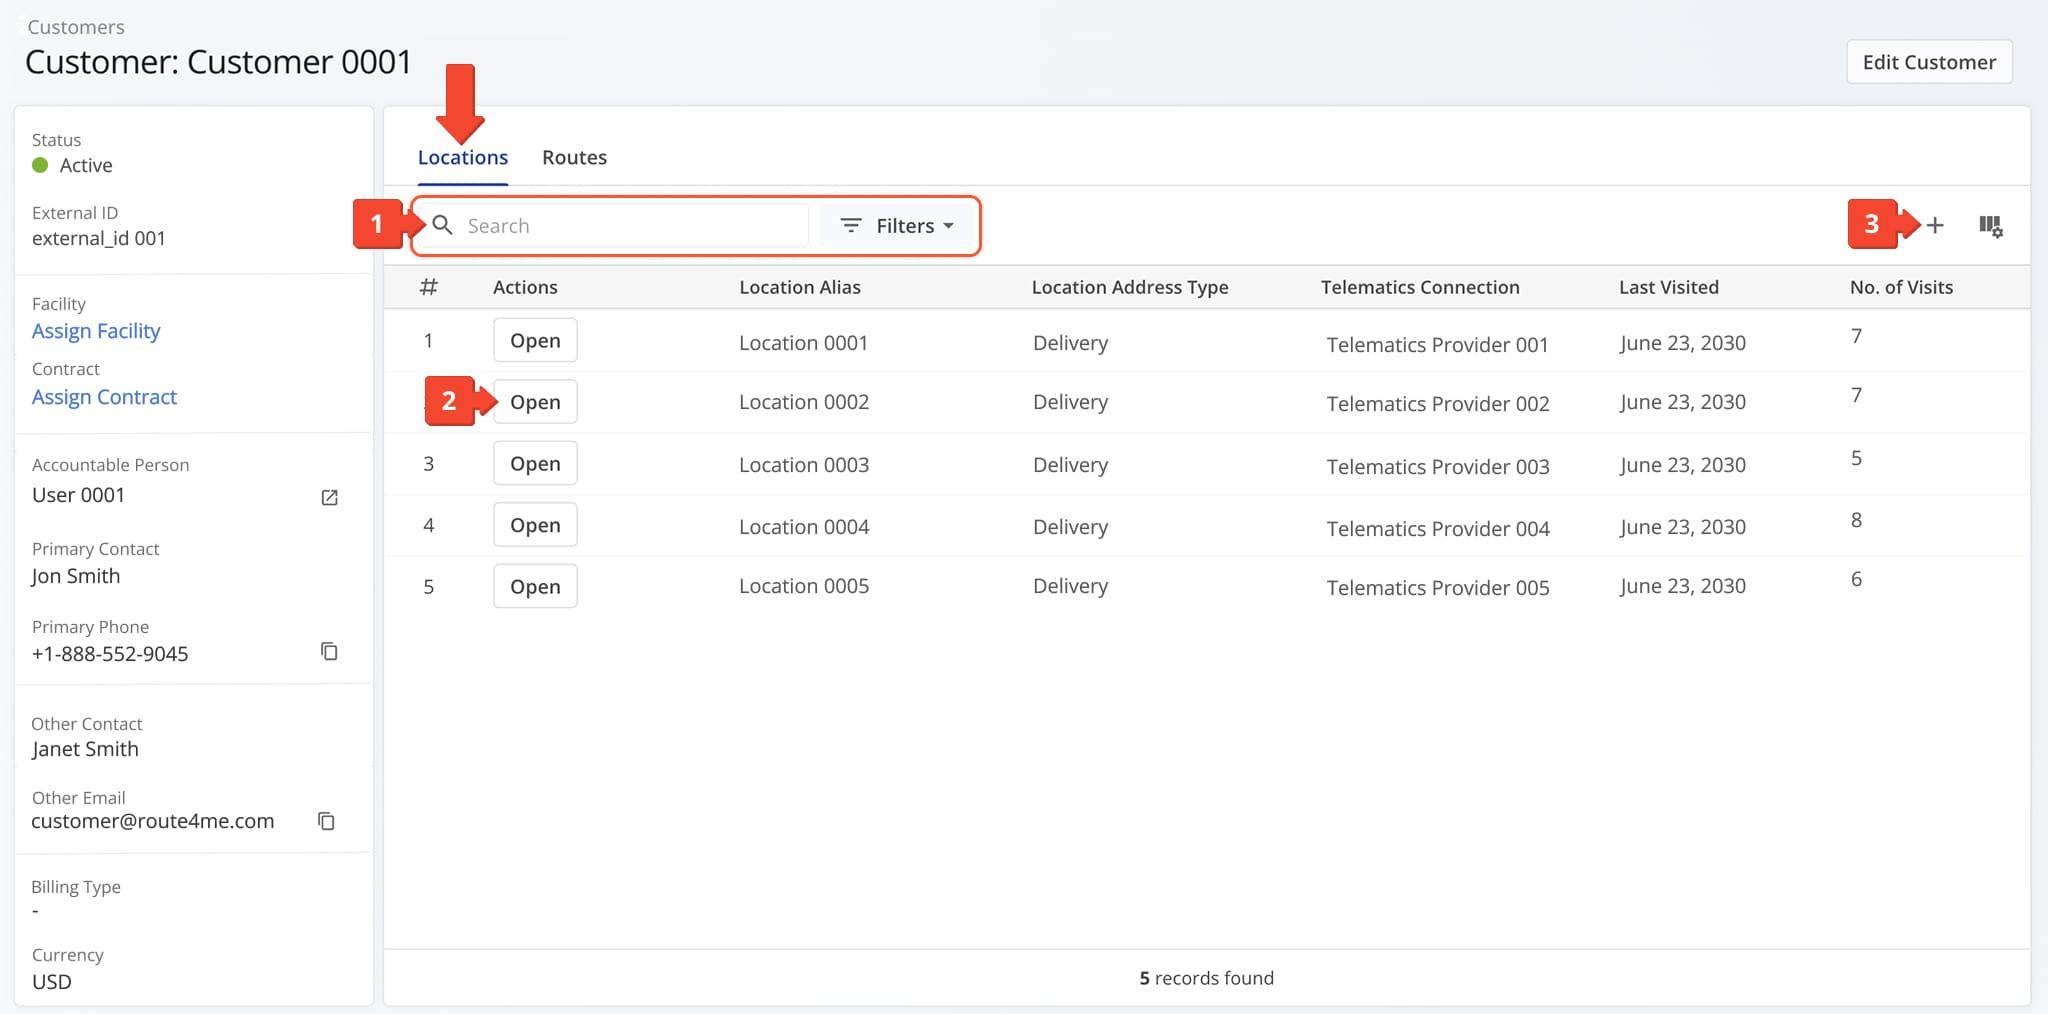Select the Locations tab
Image resolution: width=2048 pixels, height=1014 pixels.
pyautogui.click(x=462, y=158)
